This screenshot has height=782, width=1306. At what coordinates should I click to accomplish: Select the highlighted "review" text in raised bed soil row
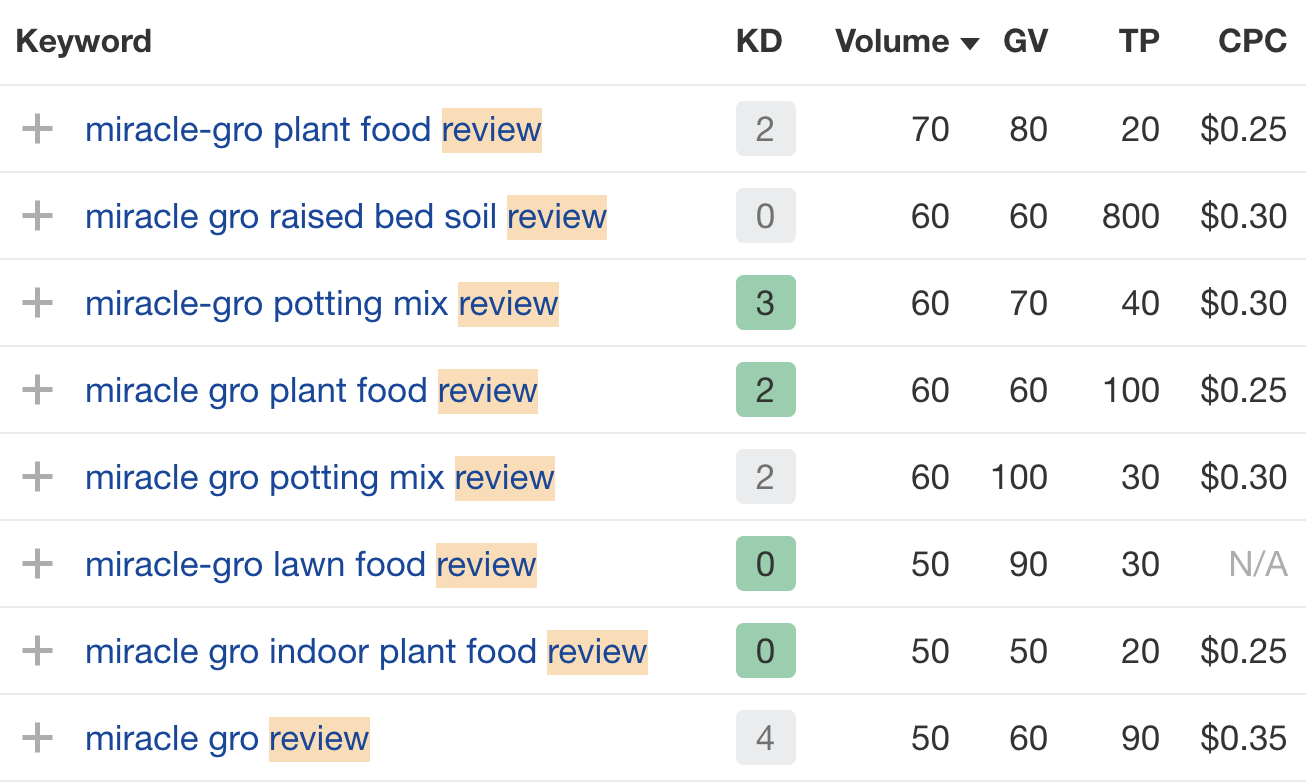556,216
